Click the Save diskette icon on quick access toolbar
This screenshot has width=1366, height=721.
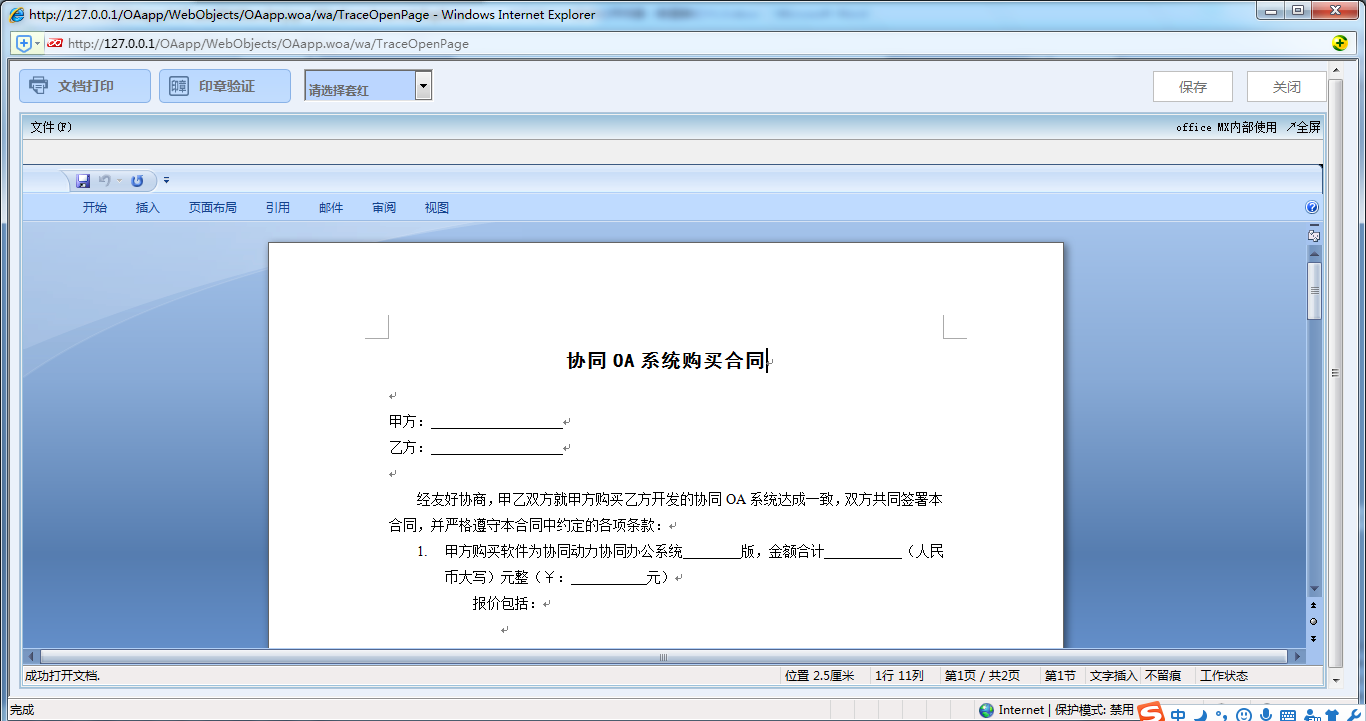pyautogui.click(x=82, y=180)
